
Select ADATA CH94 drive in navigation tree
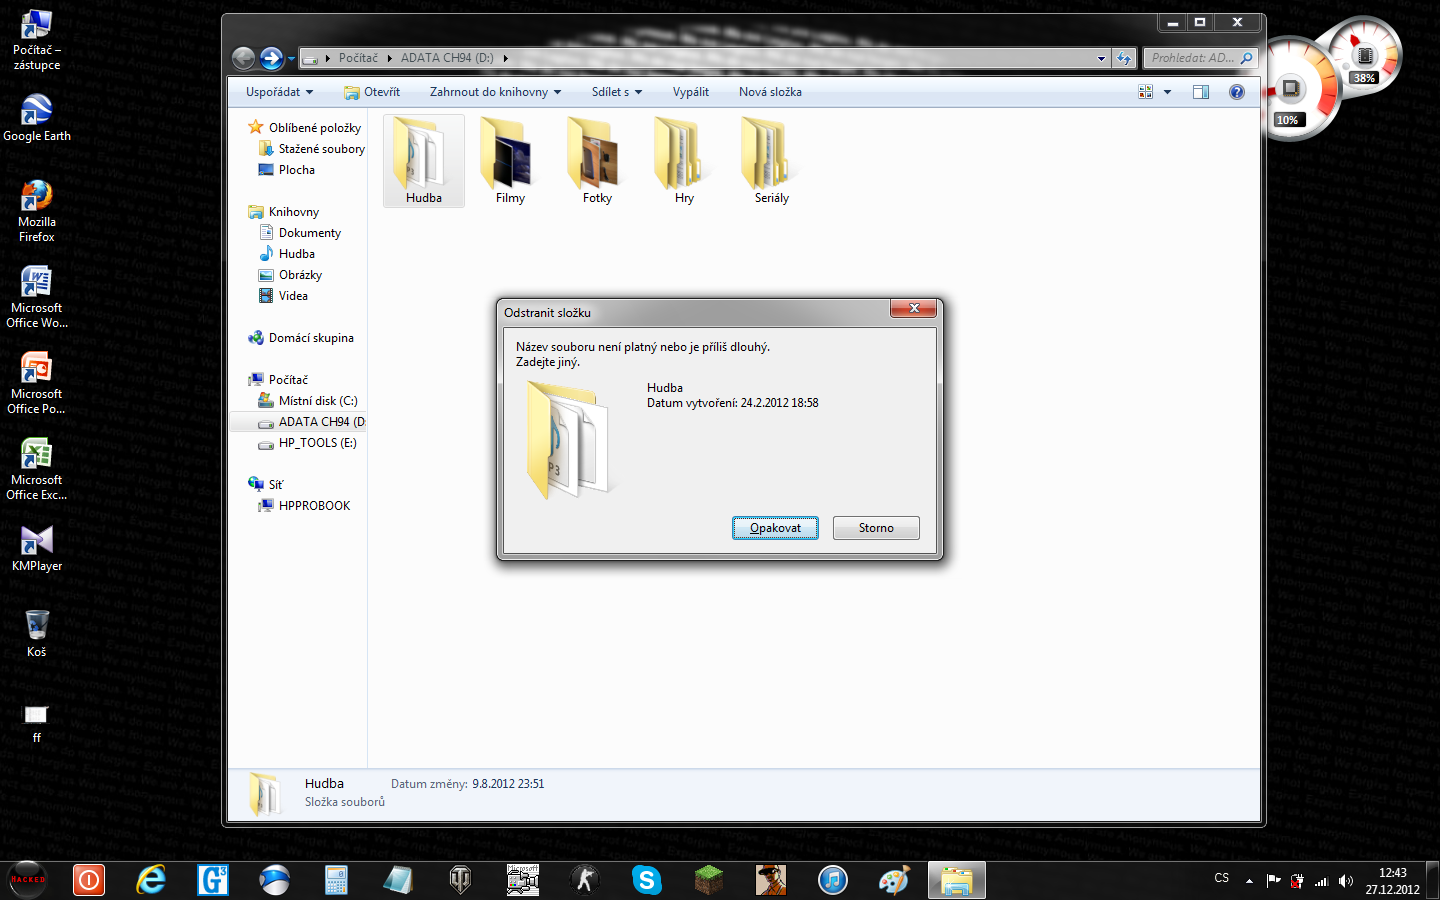point(298,422)
